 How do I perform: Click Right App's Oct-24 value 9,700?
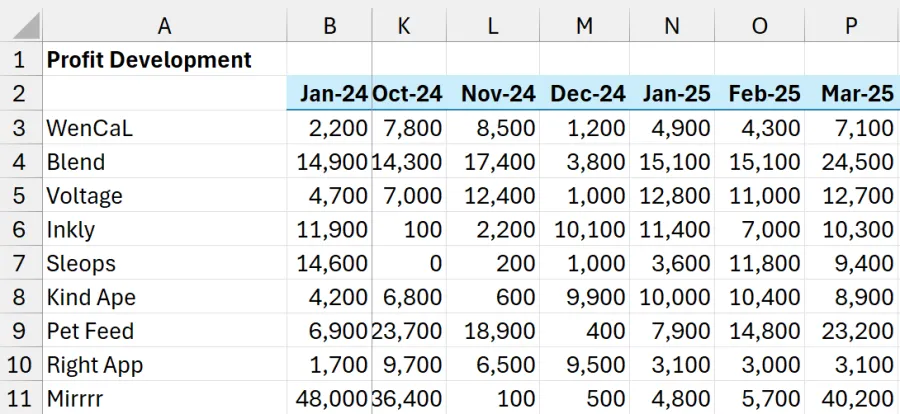(x=409, y=364)
